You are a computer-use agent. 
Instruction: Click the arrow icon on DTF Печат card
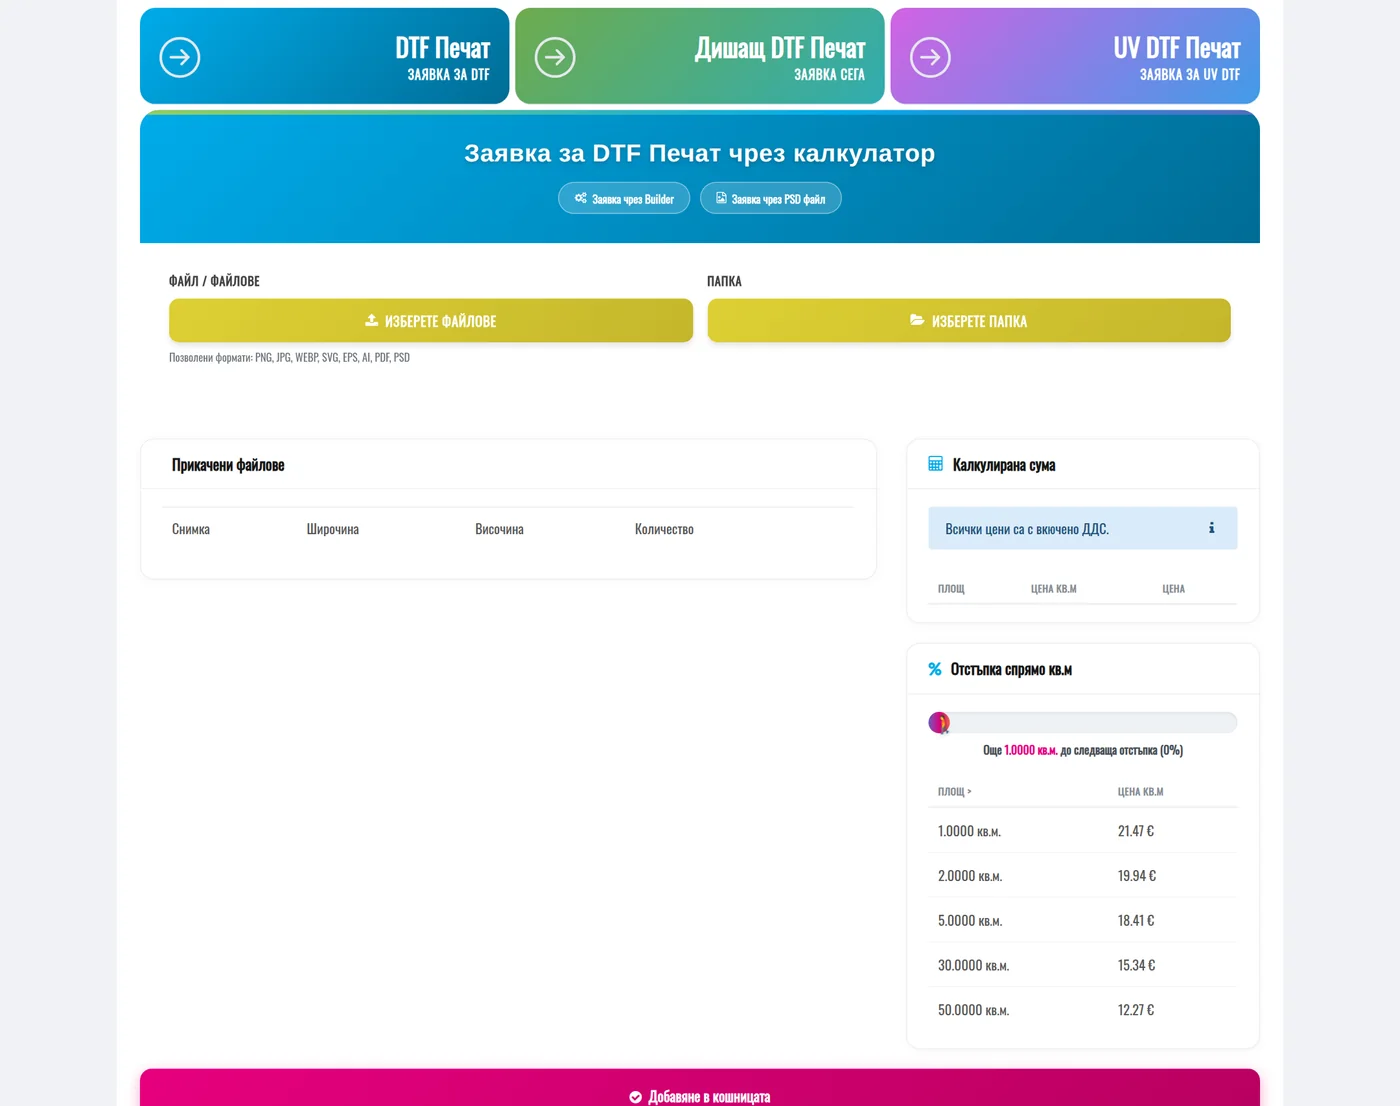[180, 57]
